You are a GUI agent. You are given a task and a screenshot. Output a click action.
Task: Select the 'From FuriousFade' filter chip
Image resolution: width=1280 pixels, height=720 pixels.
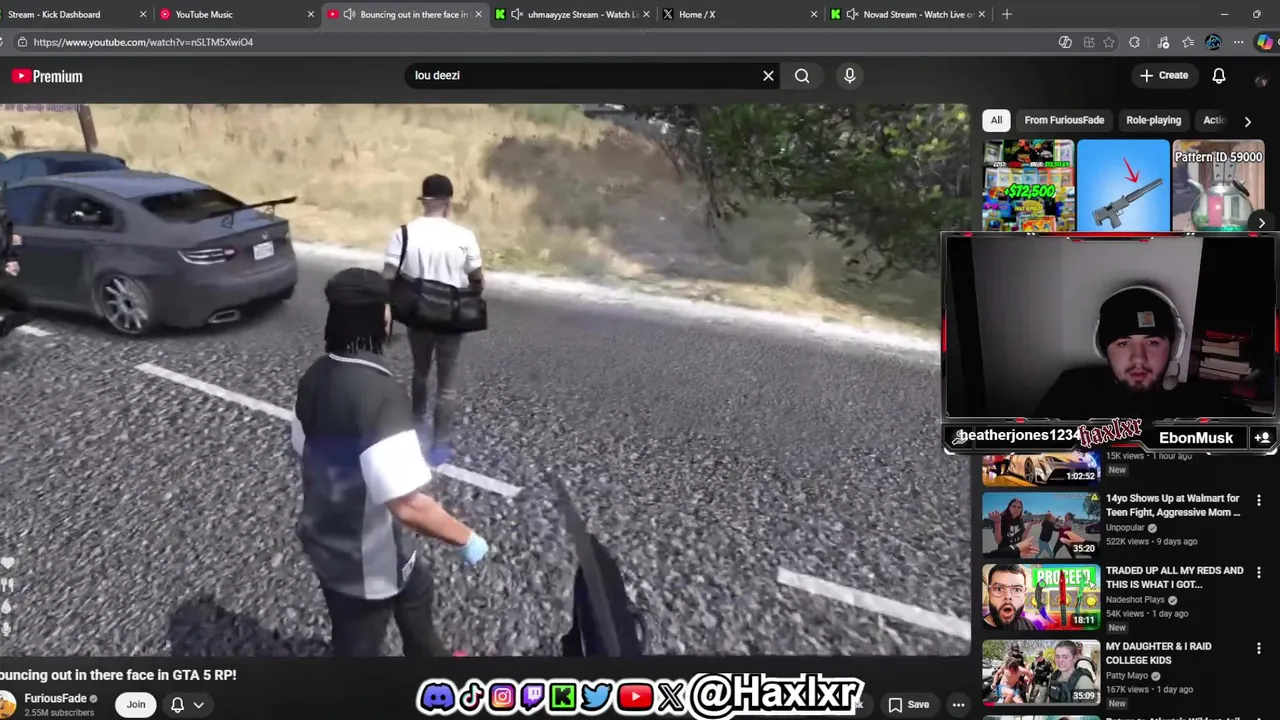[x=1064, y=120]
